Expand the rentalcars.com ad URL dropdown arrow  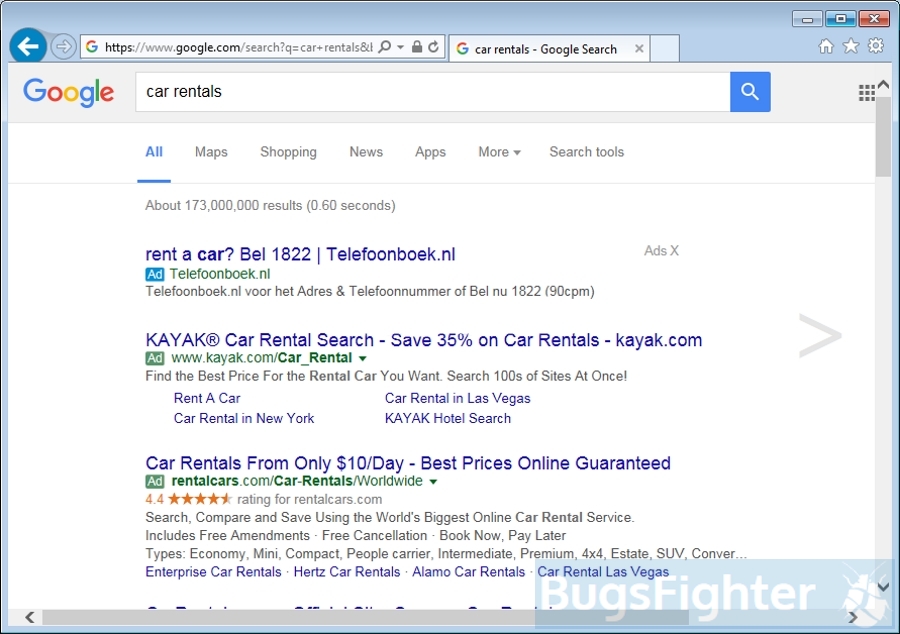(x=434, y=482)
